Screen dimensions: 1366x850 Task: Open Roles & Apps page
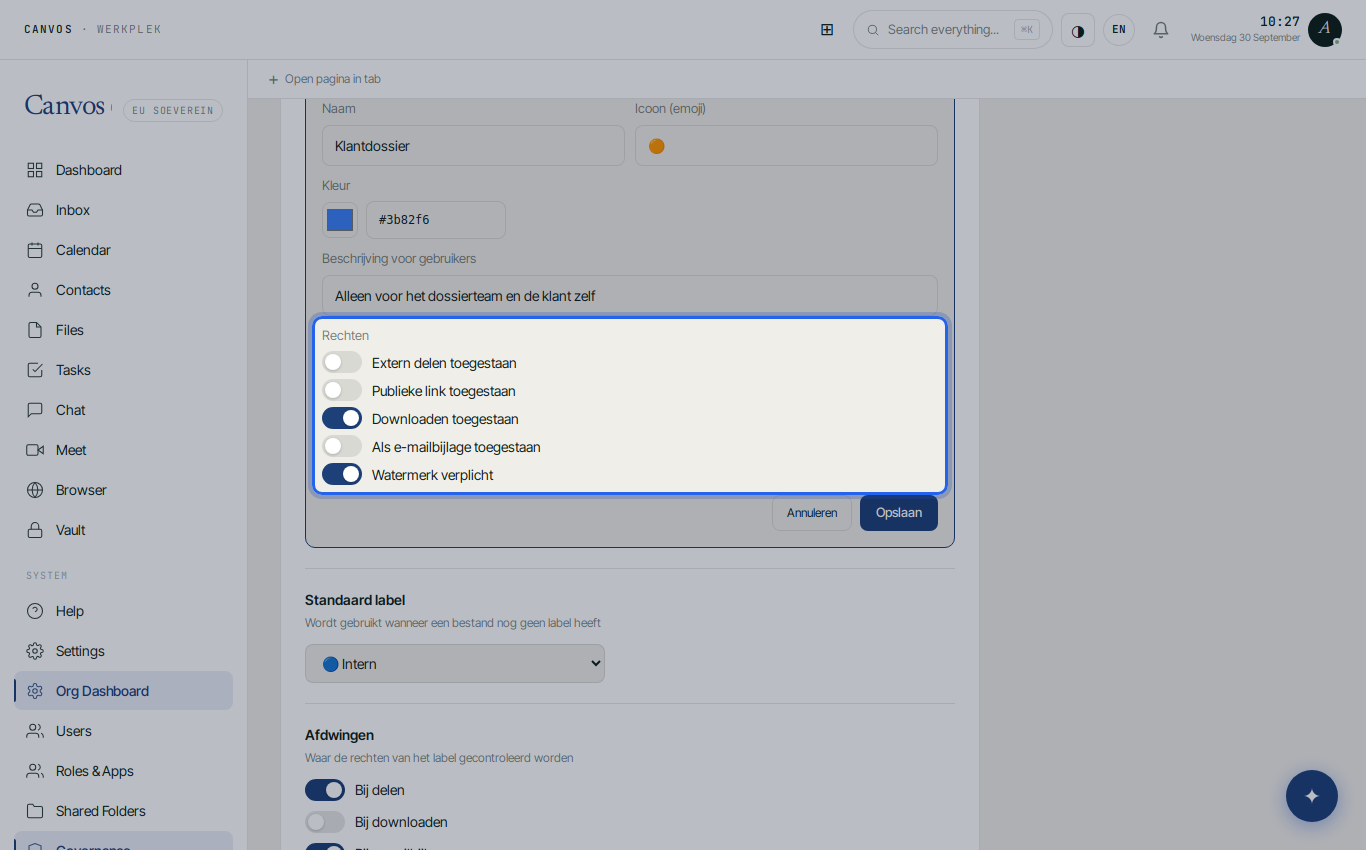click(123, 771)
